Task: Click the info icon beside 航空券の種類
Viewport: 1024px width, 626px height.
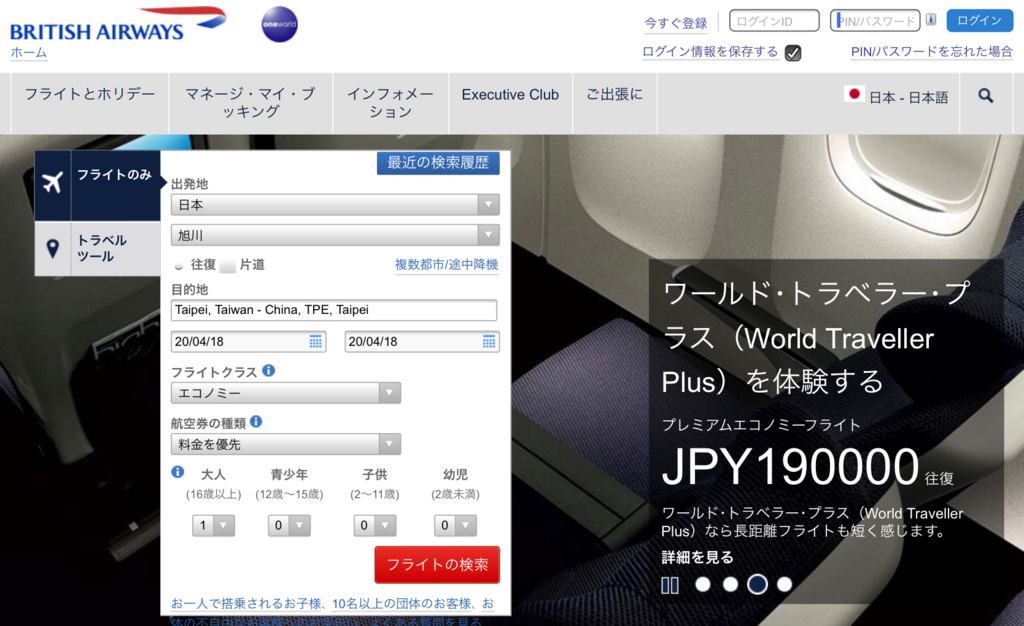Action: coord(256,422)
